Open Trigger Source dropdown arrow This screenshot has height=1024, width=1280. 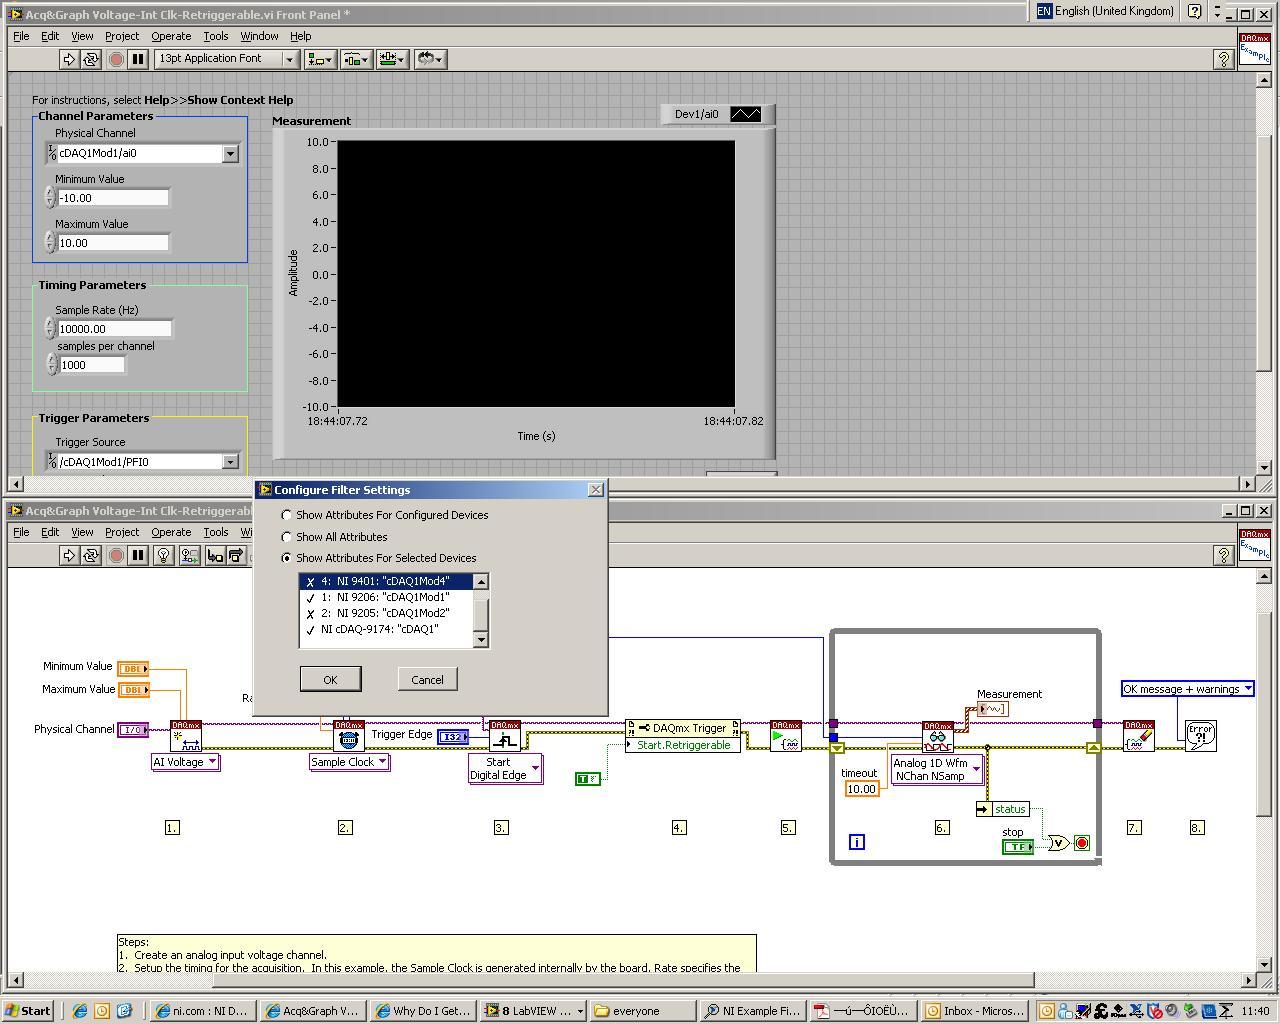pyautogui.click(x=230, y=462)
